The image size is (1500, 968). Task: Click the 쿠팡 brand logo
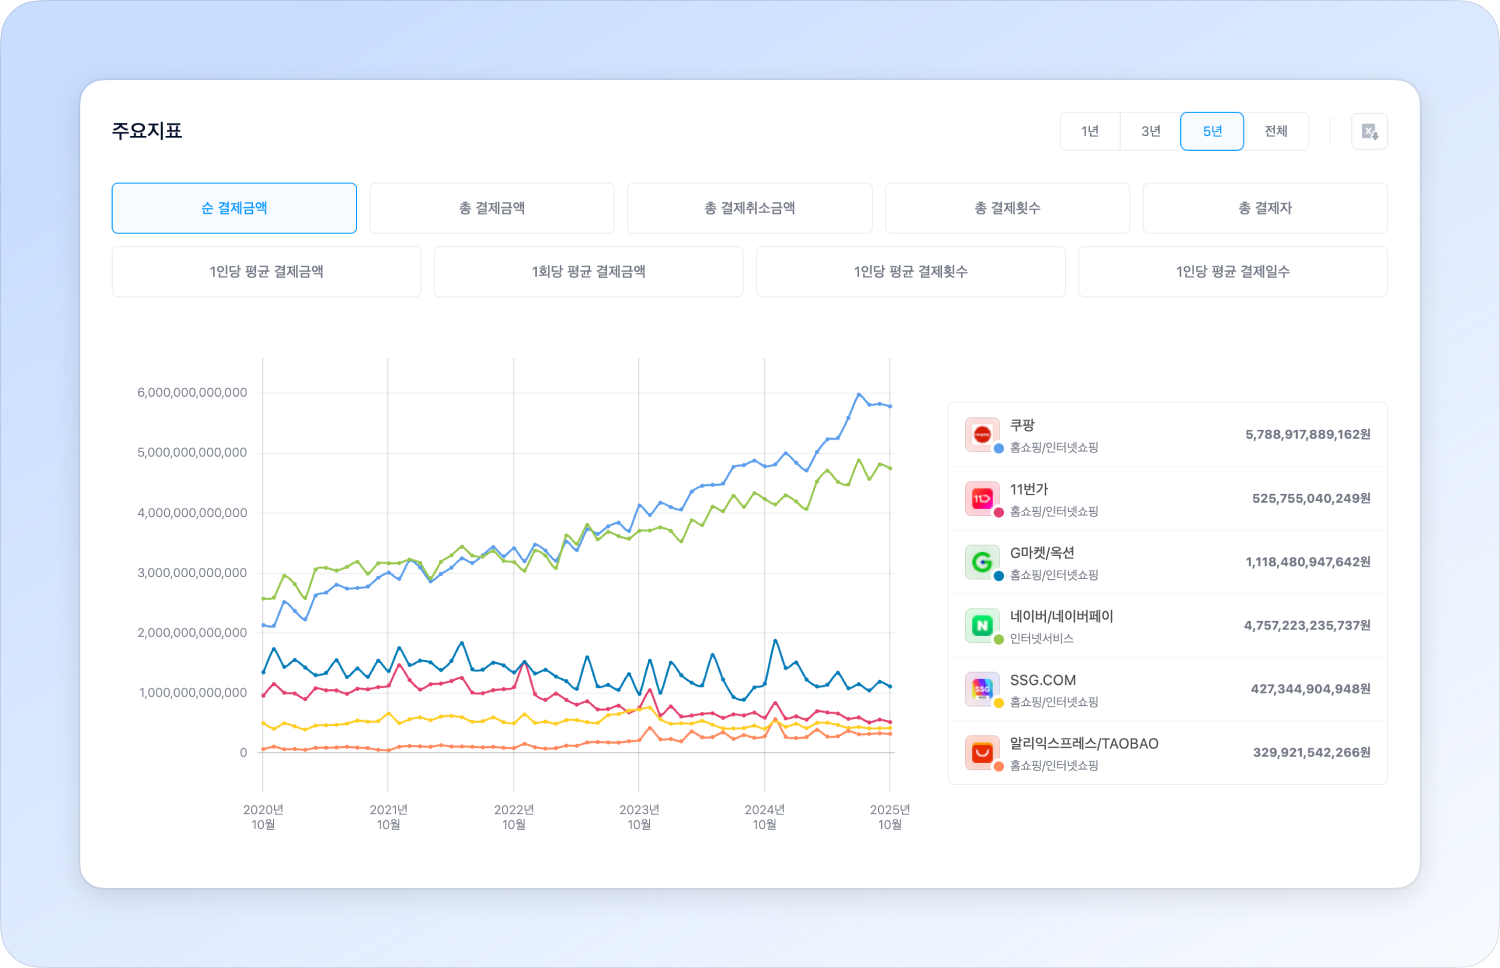tap(982, 434)
